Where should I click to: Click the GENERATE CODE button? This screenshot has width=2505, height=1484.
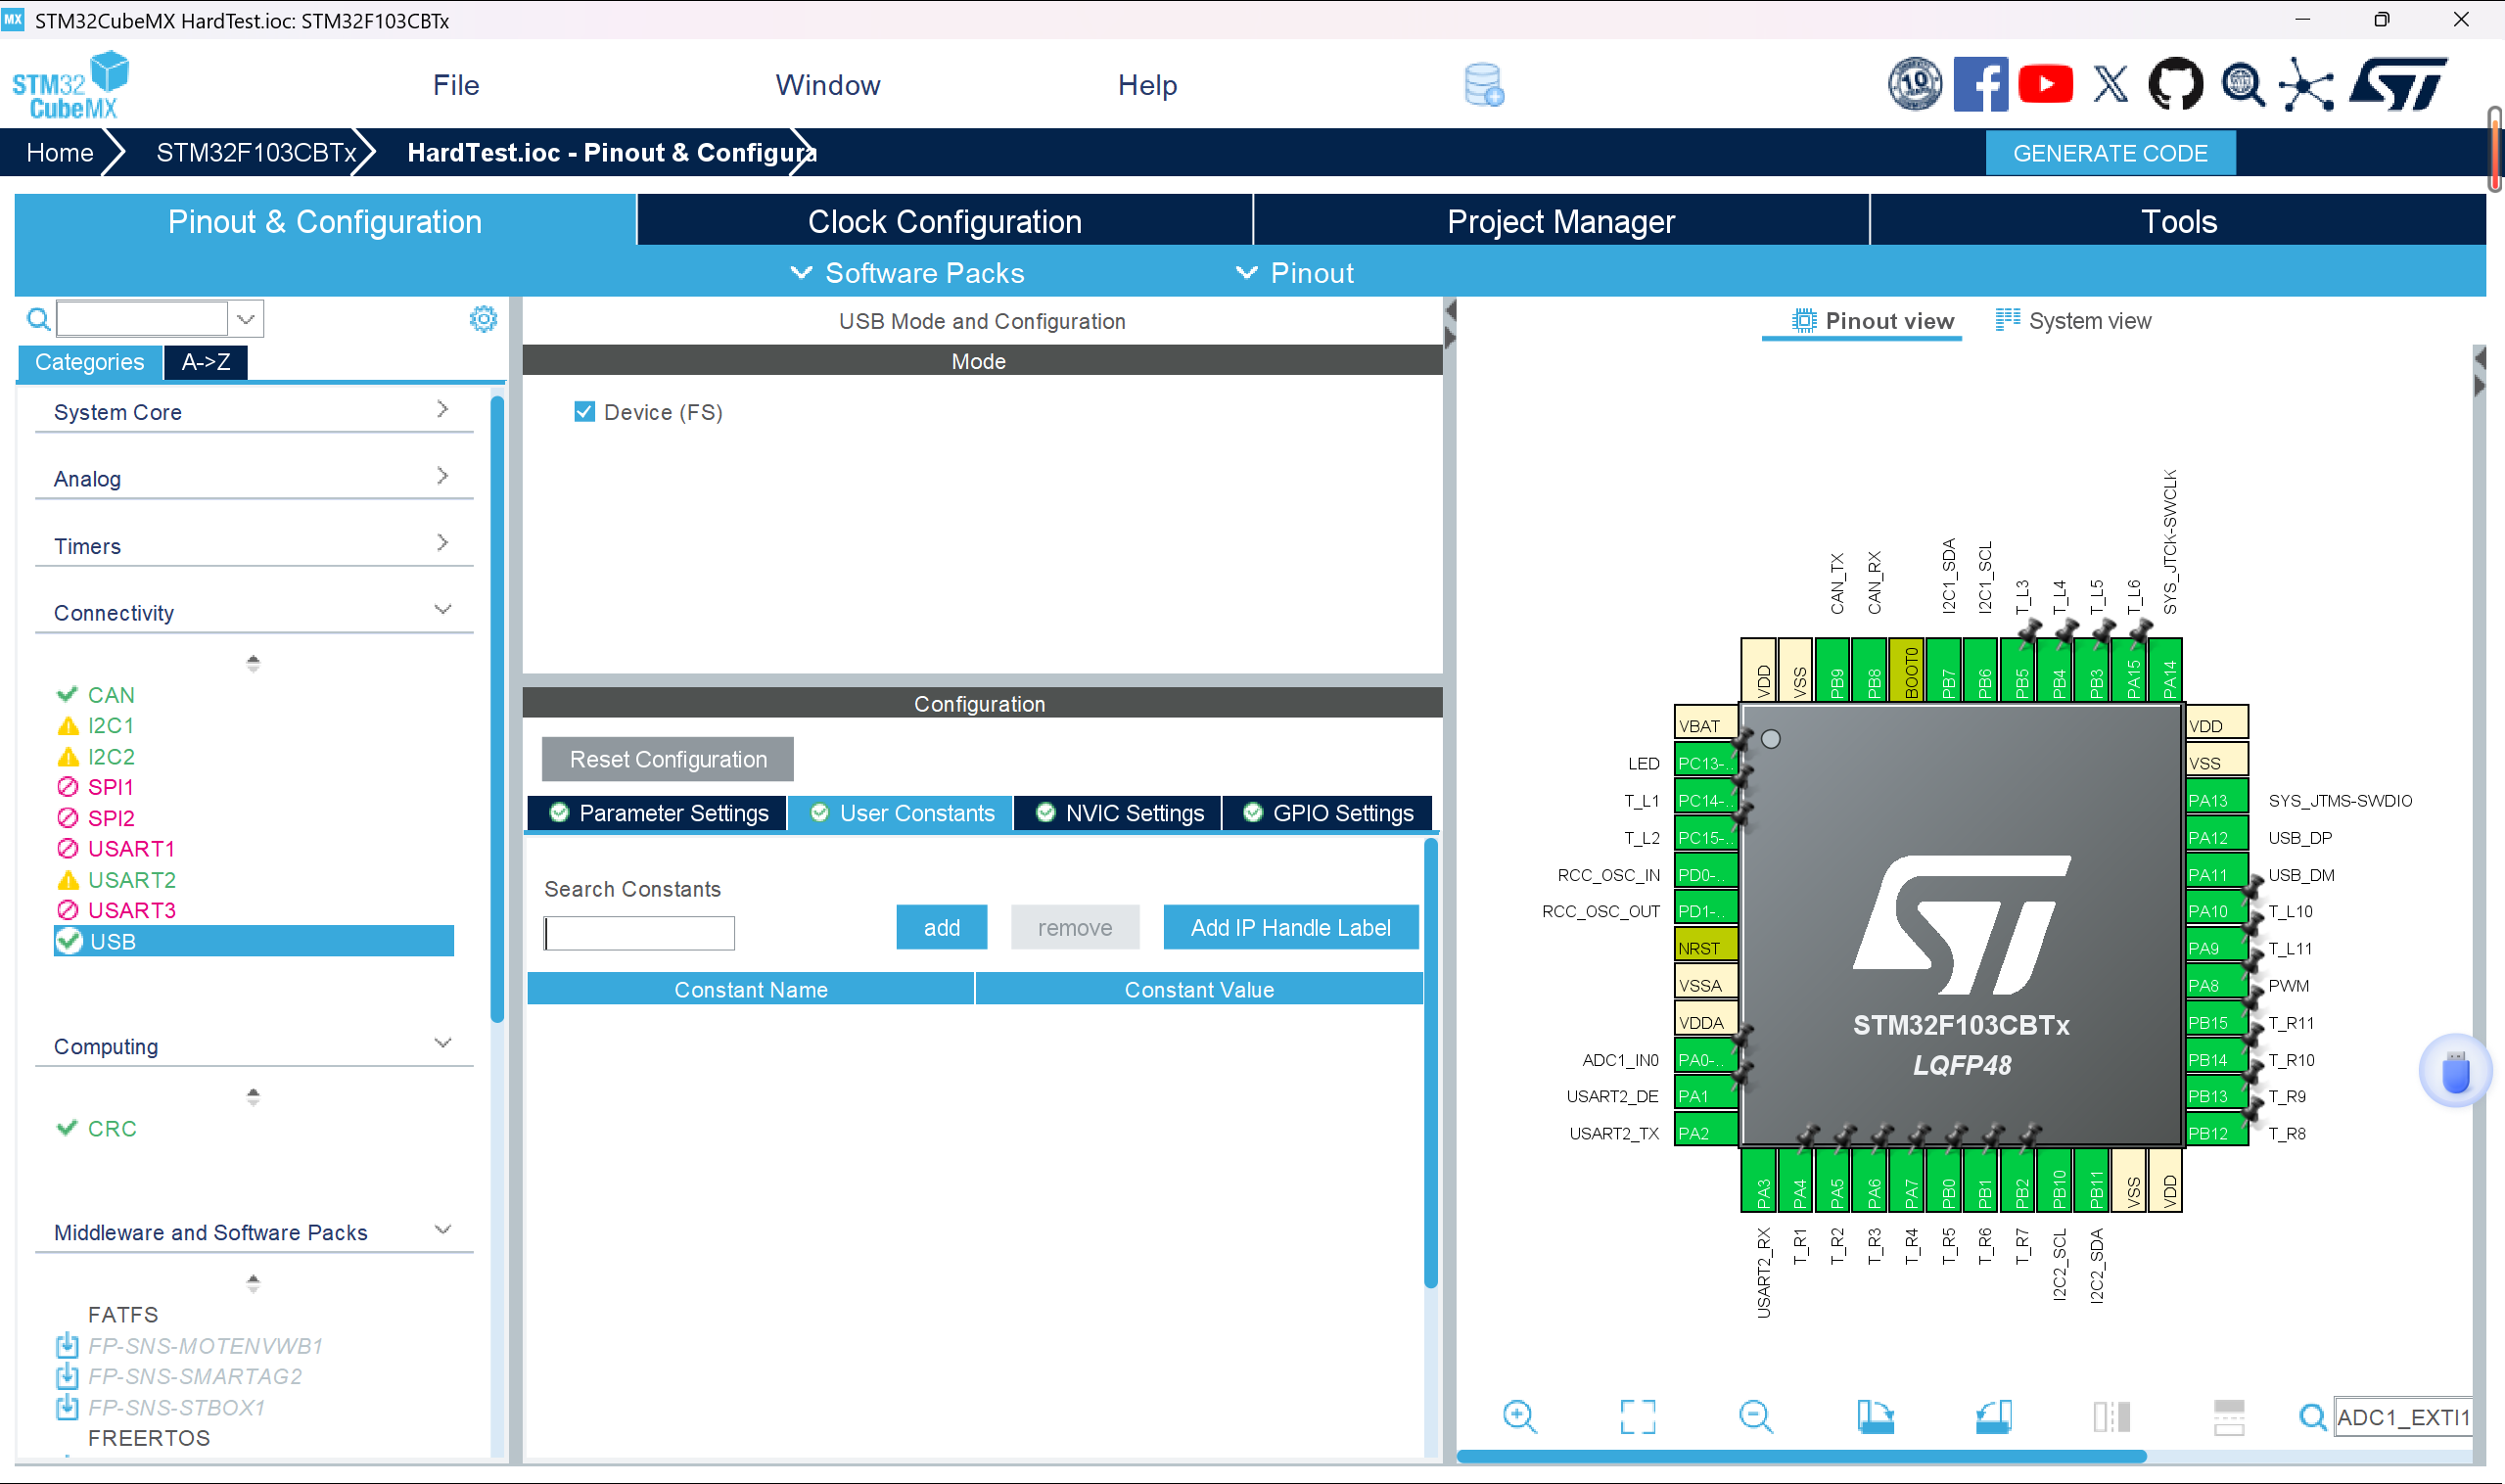(2110, 153)
